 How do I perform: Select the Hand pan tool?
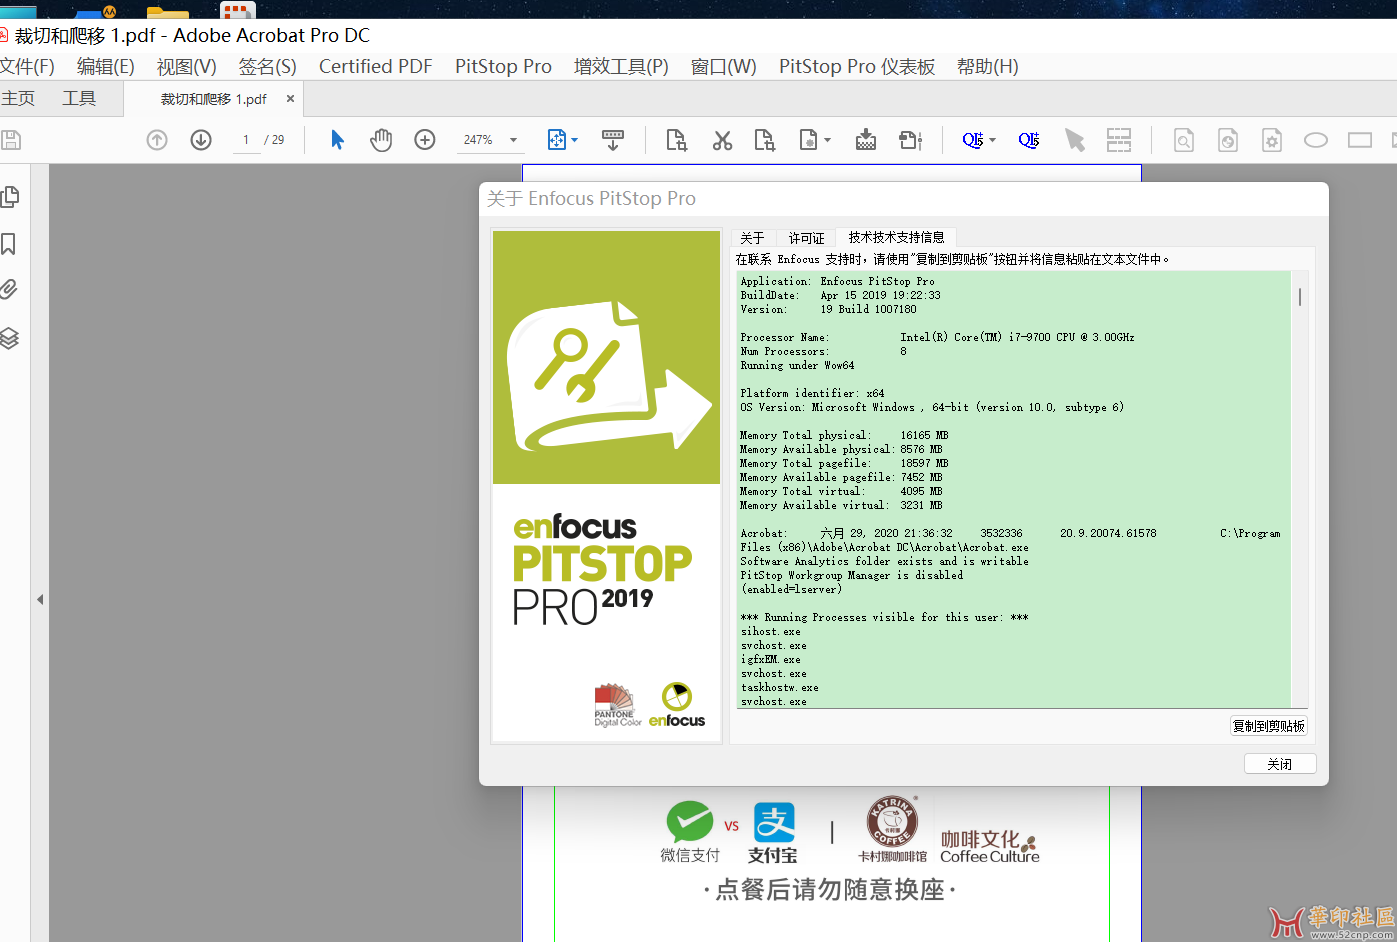(x=381, y=140)
